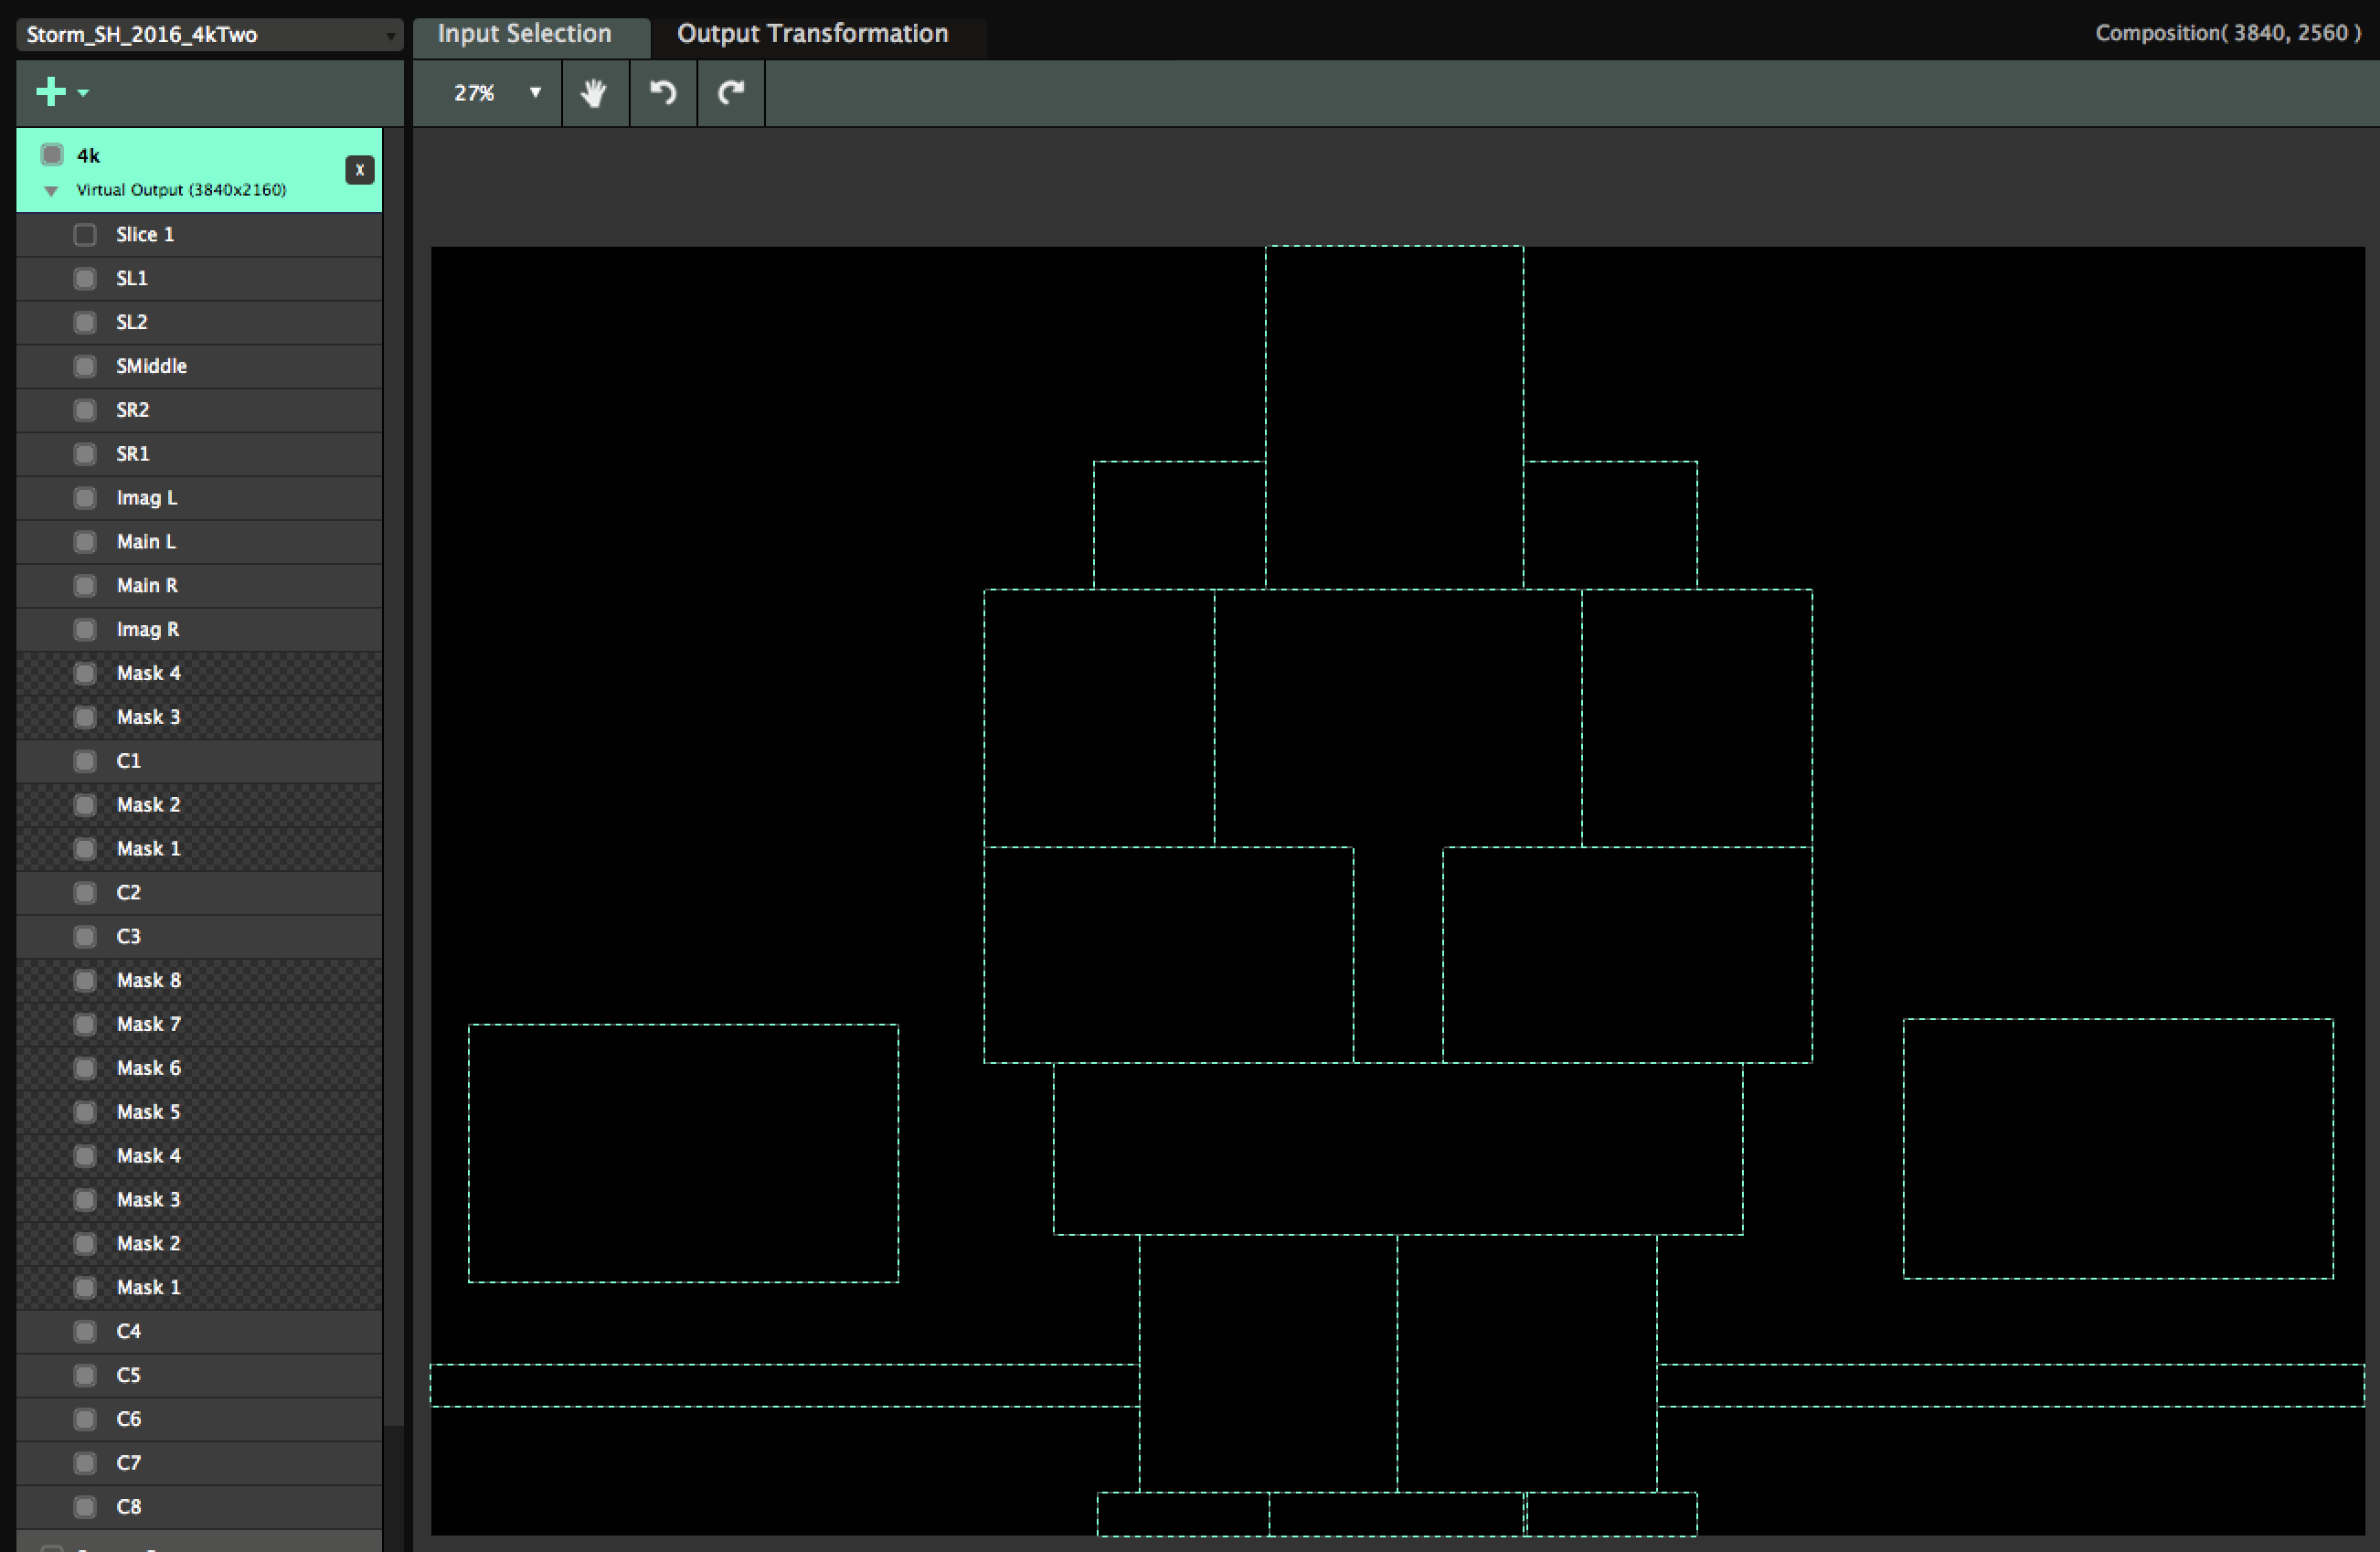Viewport: 2380px width, 1552px height.
Task: Toggle the Slice 1 checkbox
Action: pos(85,235)
